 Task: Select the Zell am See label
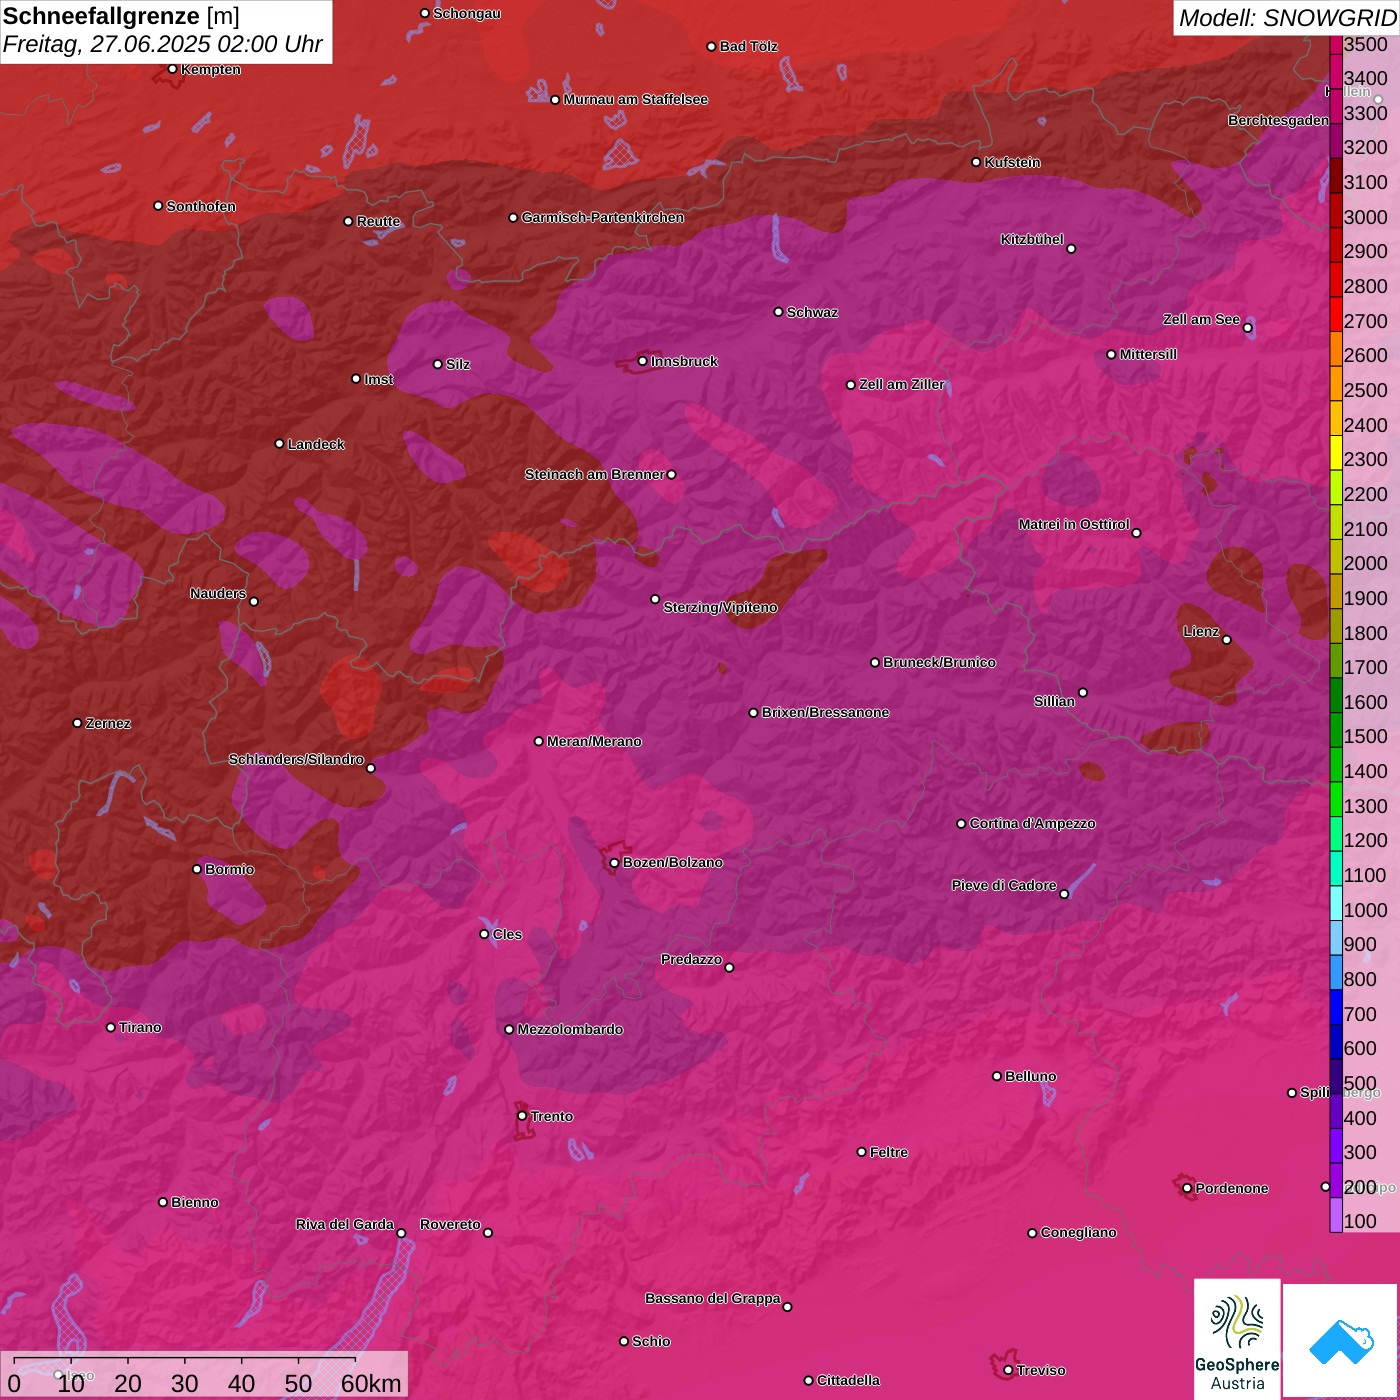pyautogui.click(x=1201, y=319)
